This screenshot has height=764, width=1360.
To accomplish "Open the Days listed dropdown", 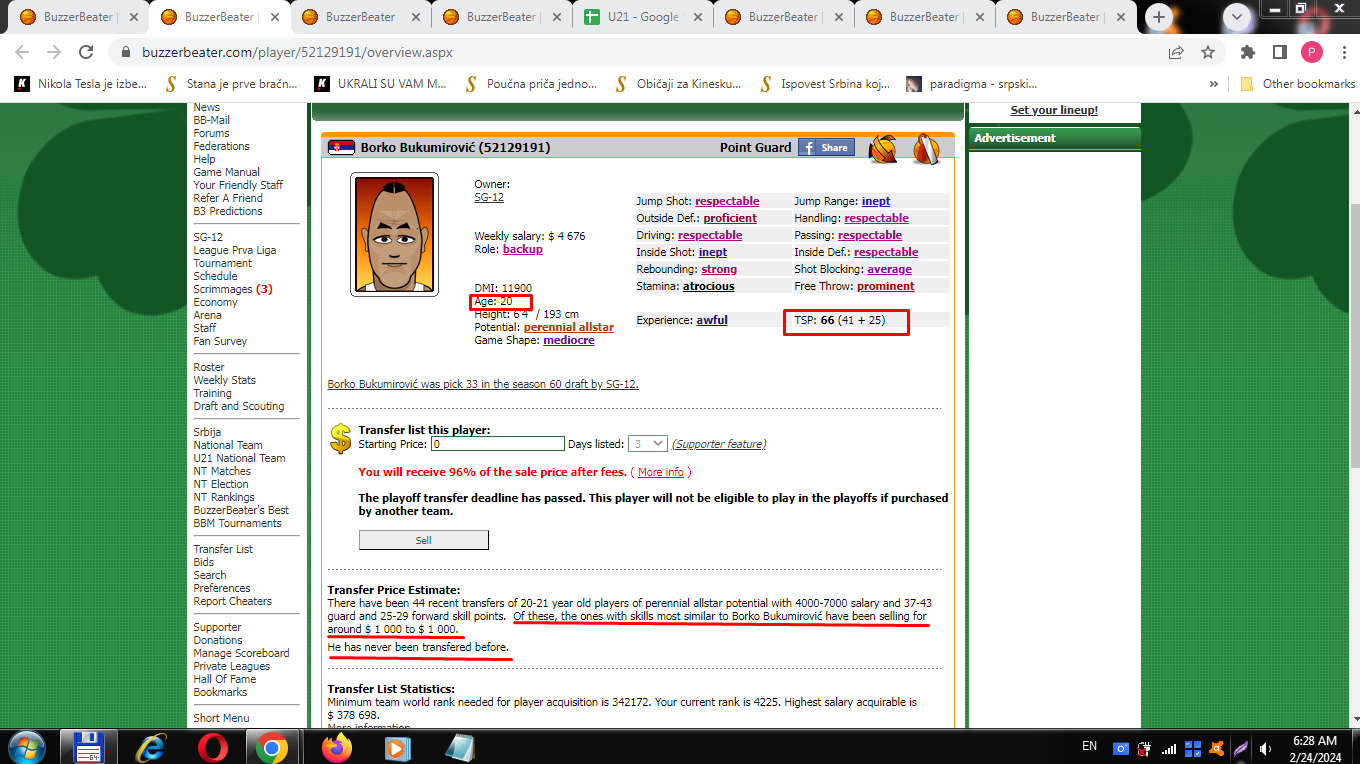I will 646,444.
